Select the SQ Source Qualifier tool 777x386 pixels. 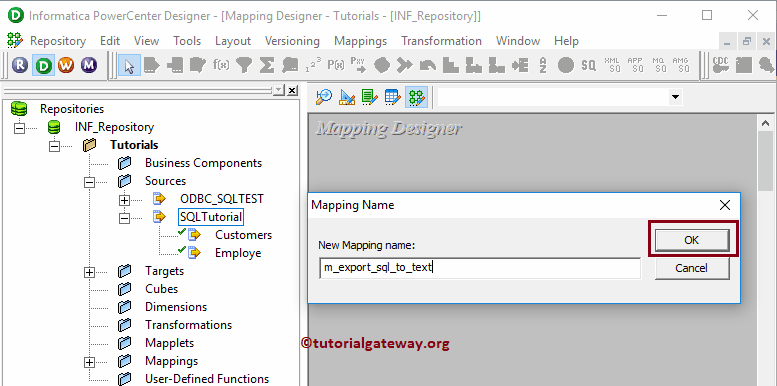pyautogui.click(x=588, y=65)
